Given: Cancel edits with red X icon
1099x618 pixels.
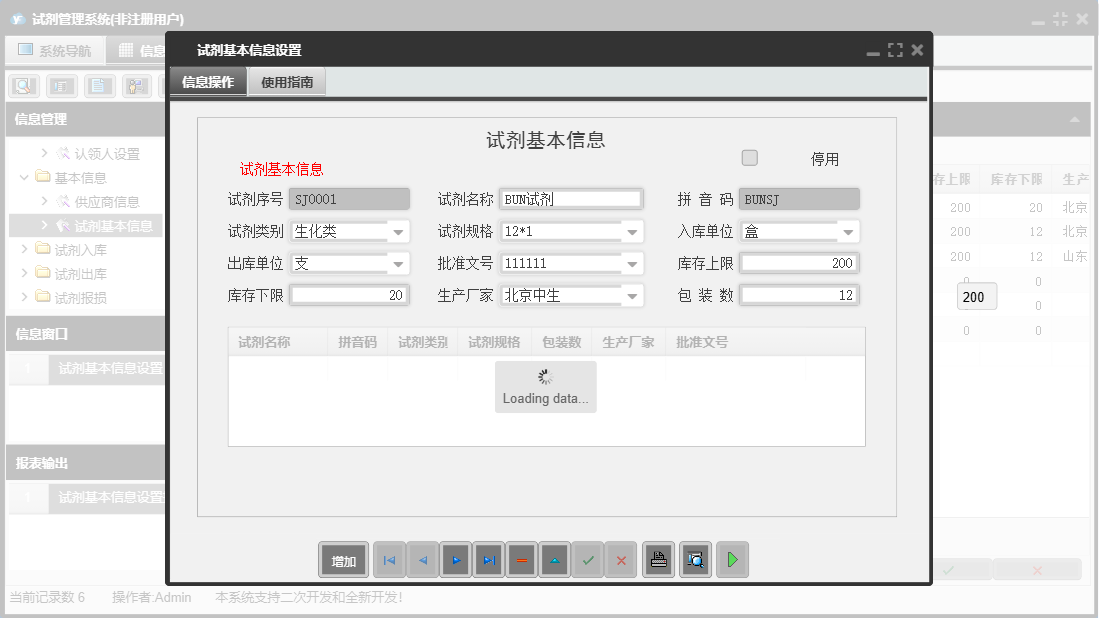Looking at the screenshot, I should tap(621, 559).
